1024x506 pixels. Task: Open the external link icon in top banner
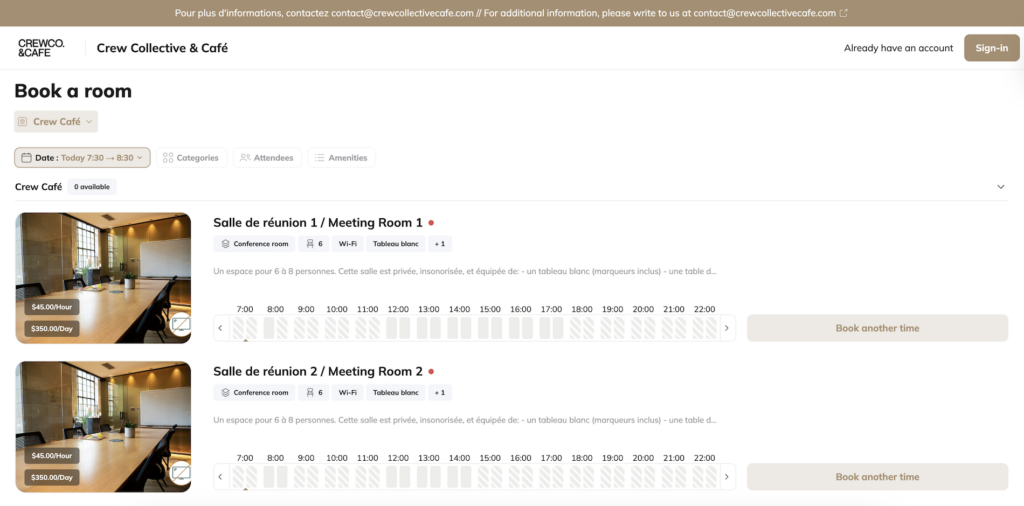click(844, 13)
